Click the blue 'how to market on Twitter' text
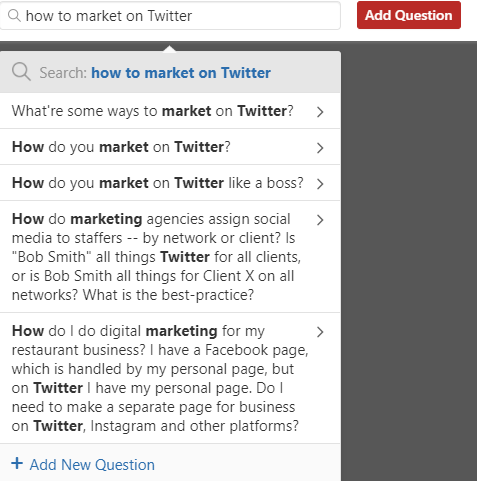The width and height of the screenshot is (477, 481). [181, 73]
